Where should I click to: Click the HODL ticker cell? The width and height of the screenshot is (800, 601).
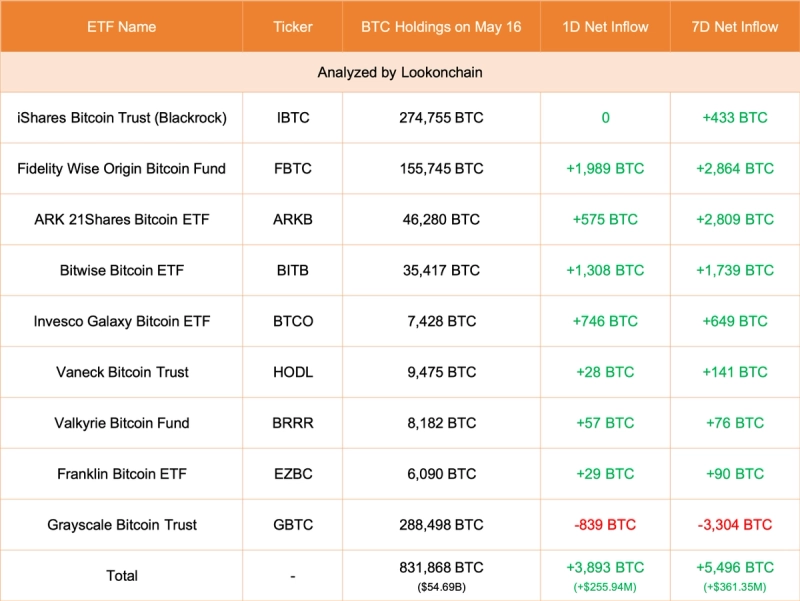pyautogui.click(x=293, y=373)
